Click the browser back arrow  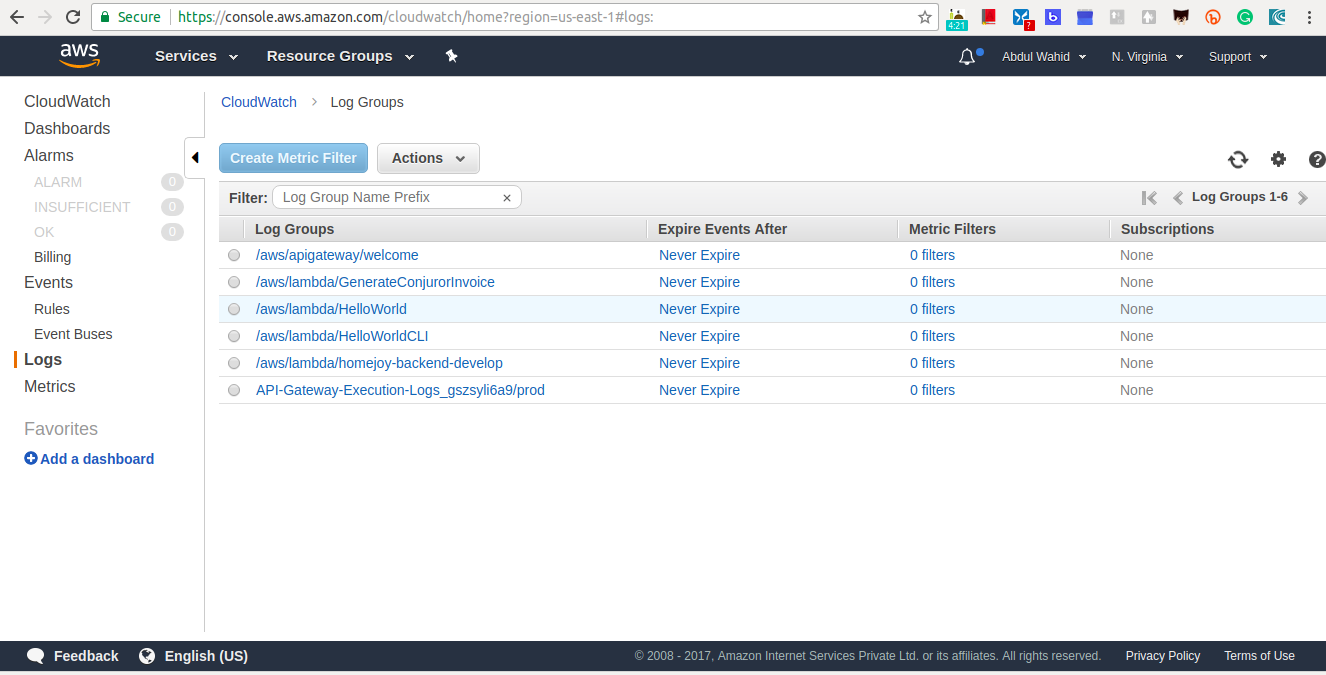[x=17, y=17]
